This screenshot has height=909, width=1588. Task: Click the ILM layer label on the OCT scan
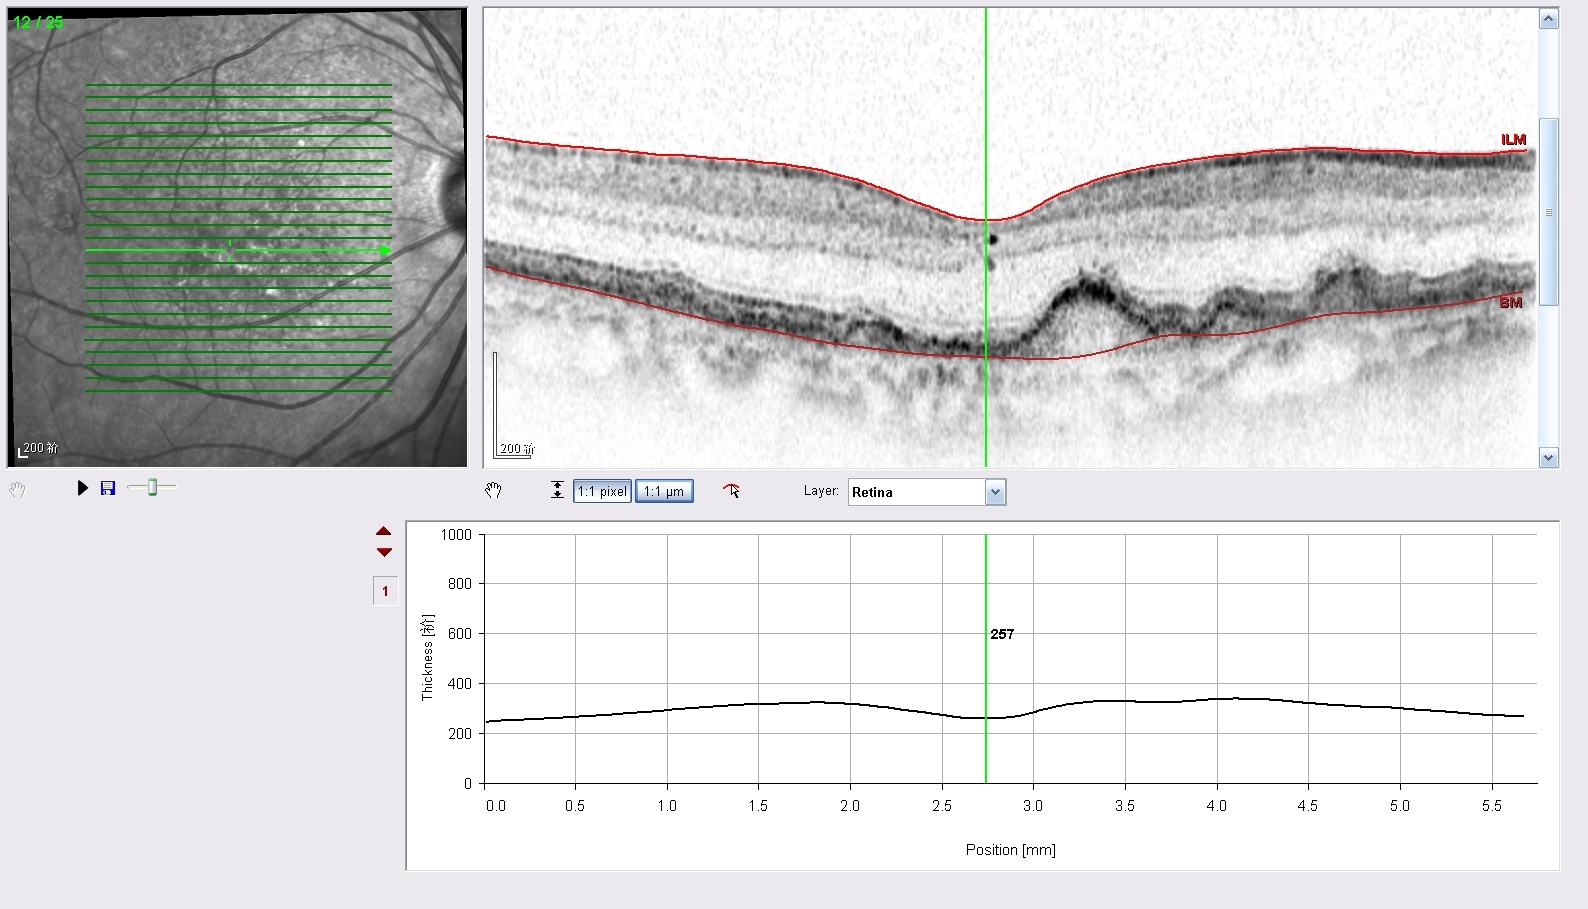pyautogui.click(x=1513, y=140)
